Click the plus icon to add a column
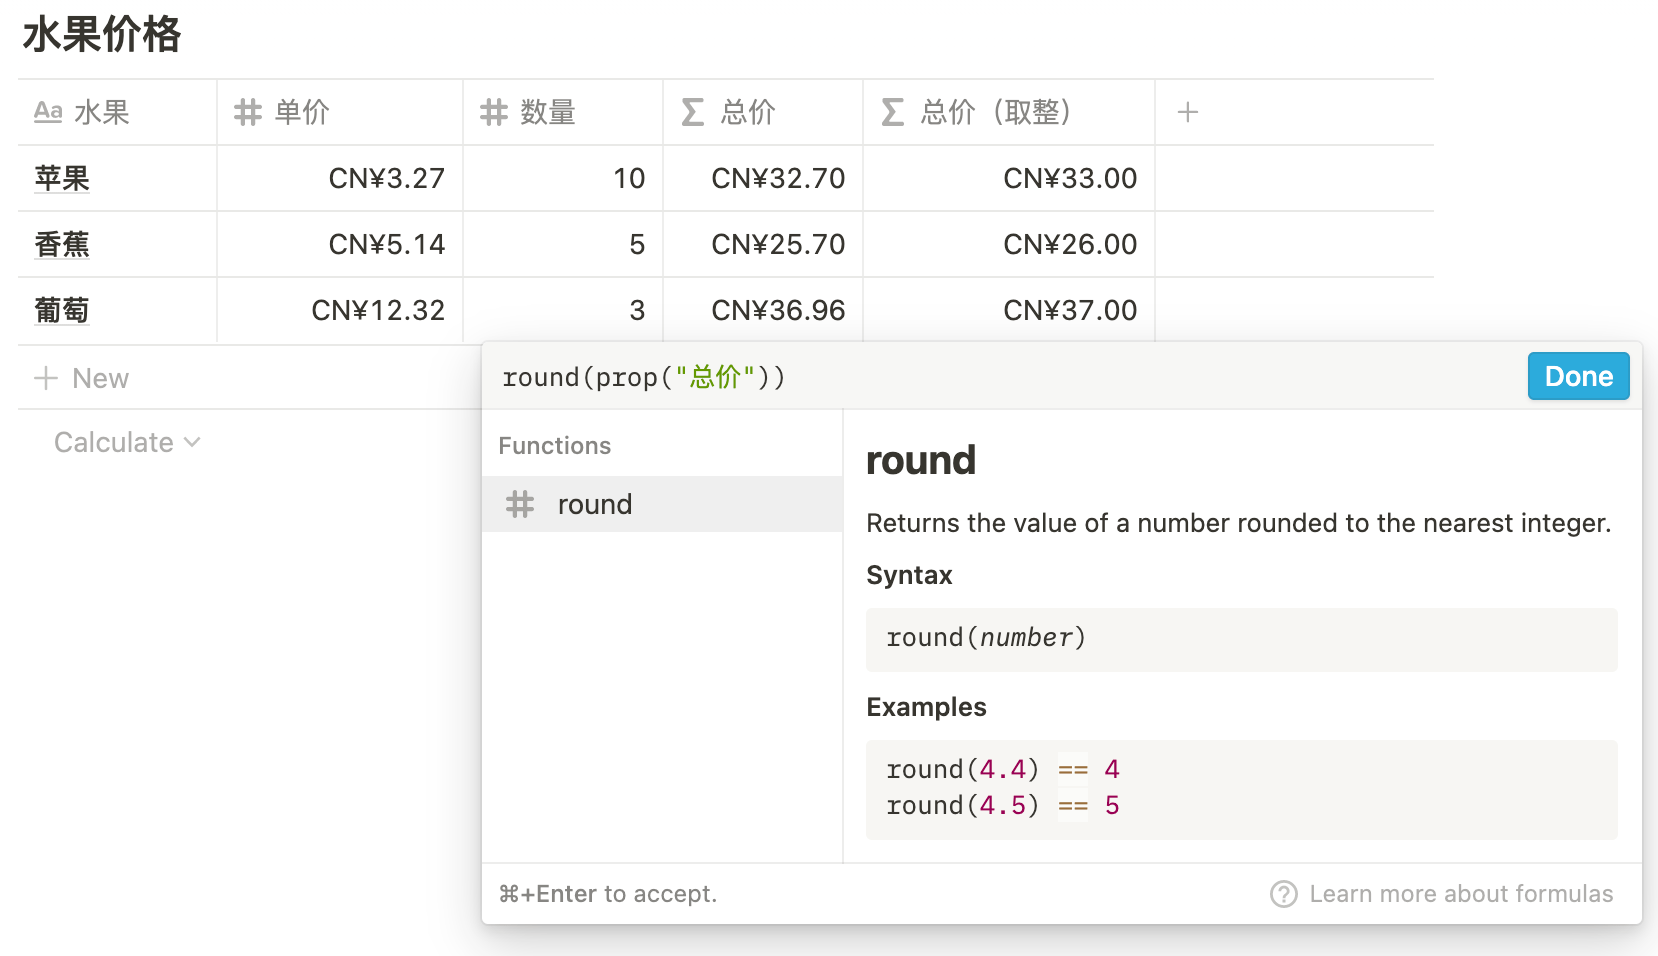 click(1187, 112)
